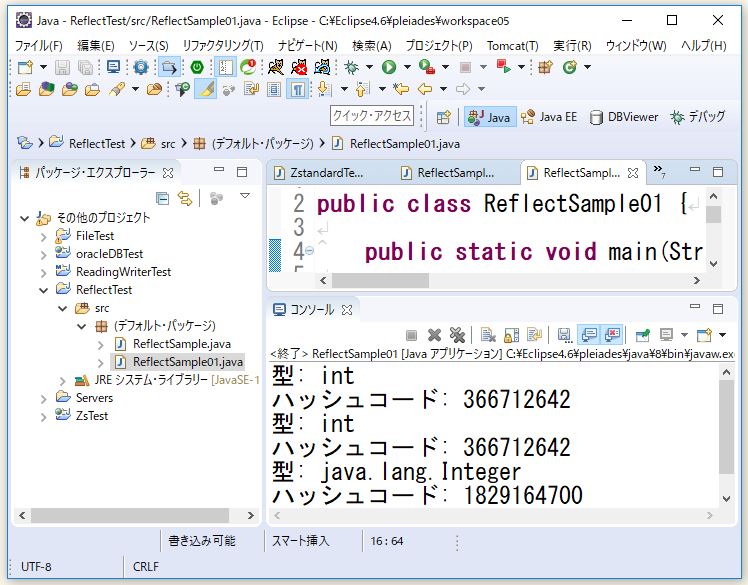Open the New wizard dropdown arrow
748x585 pixels.
[x=43, y=67]
